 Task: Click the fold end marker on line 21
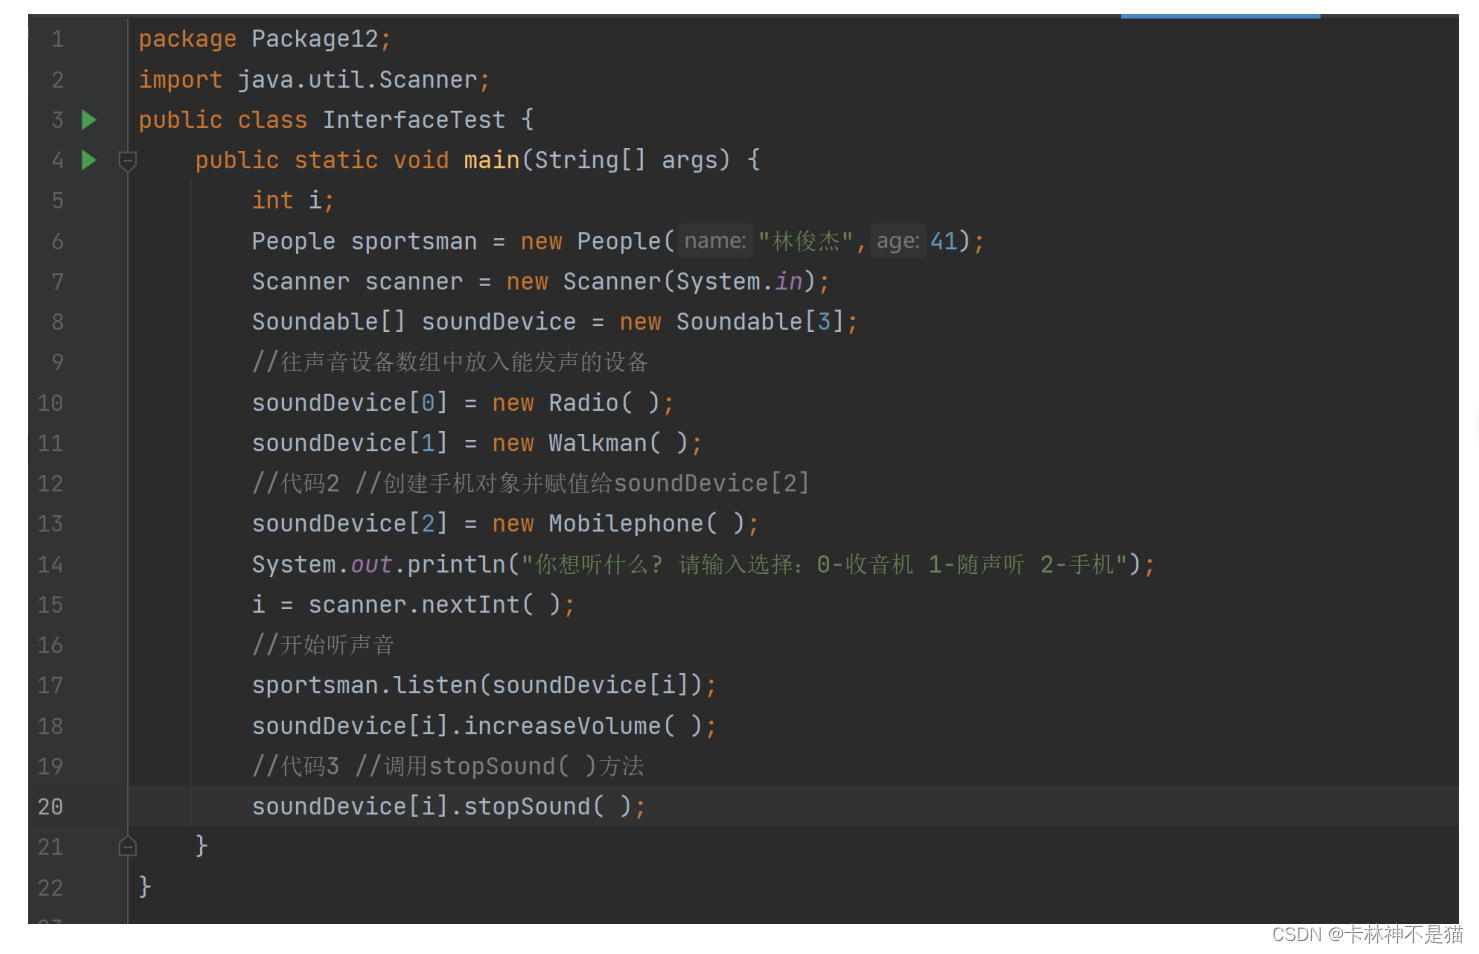click(x=127, y=847)
